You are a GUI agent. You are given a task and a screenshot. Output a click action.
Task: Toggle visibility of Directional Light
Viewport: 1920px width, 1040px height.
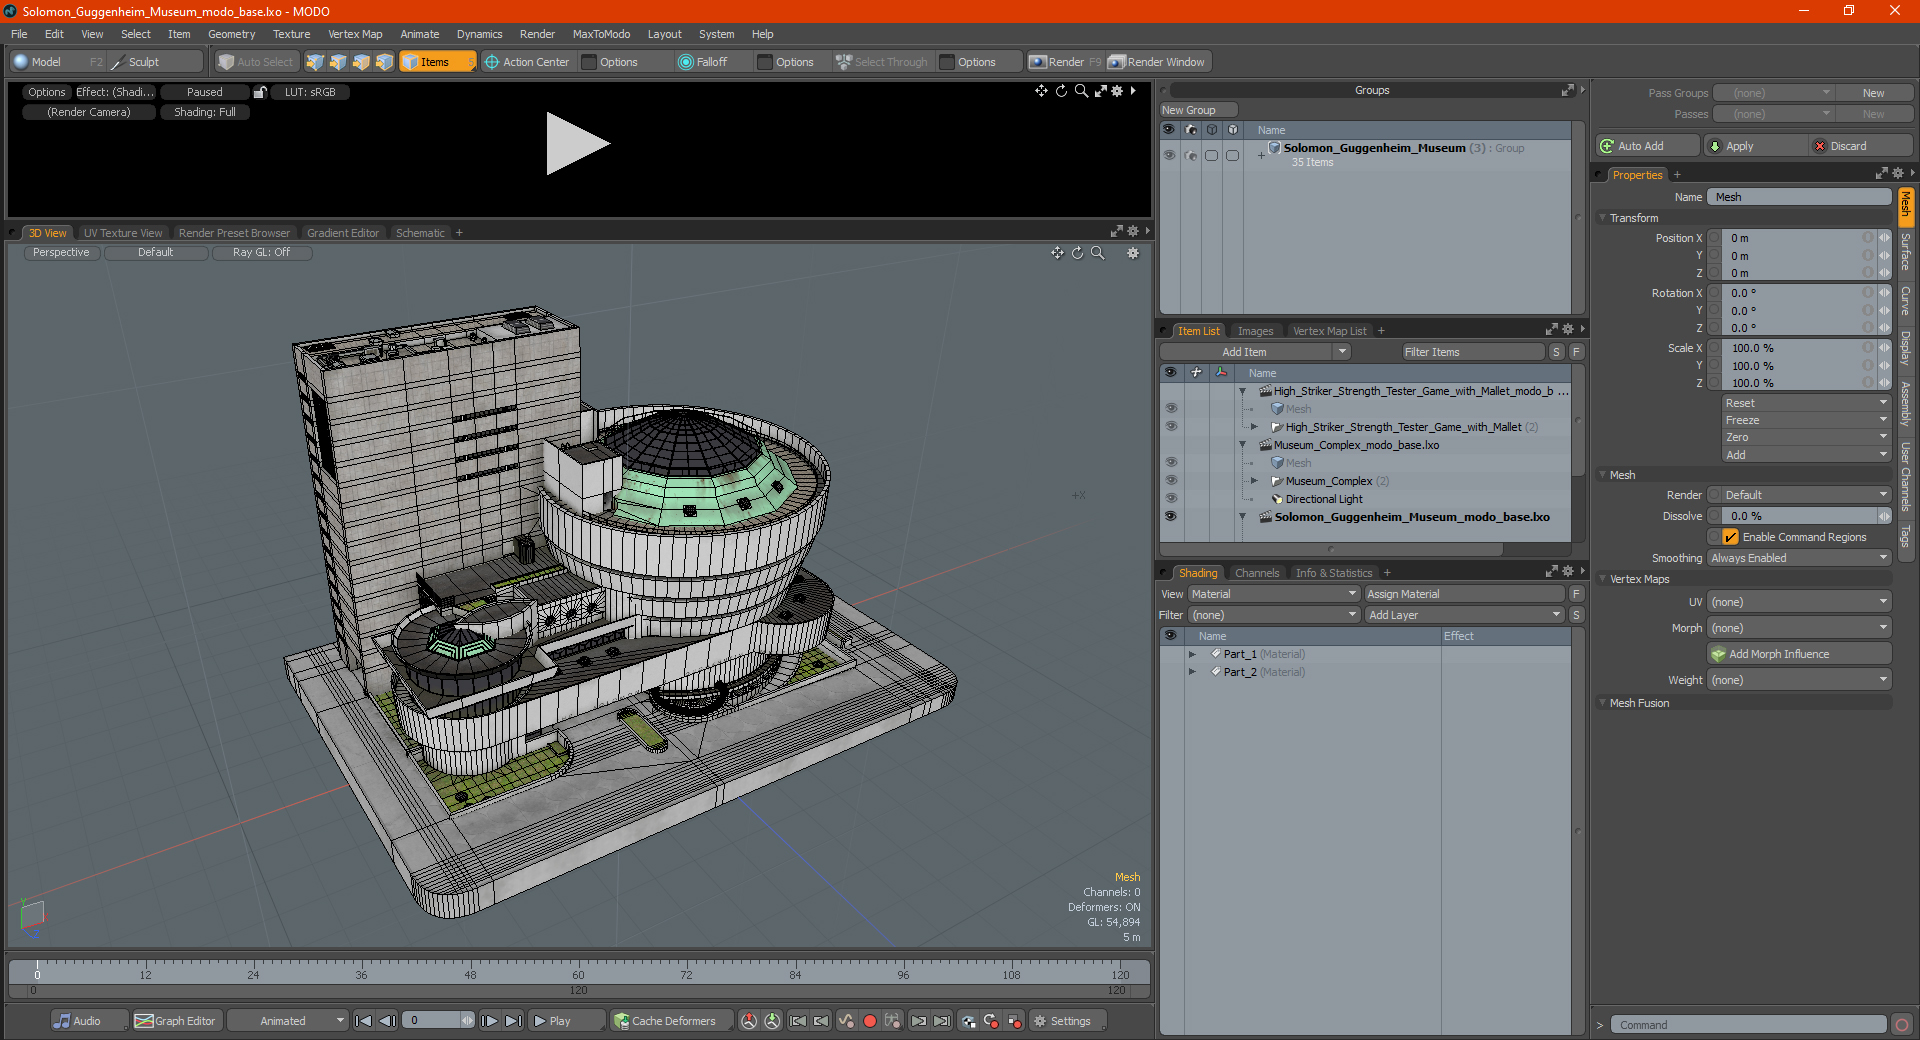click(1171, 499)
